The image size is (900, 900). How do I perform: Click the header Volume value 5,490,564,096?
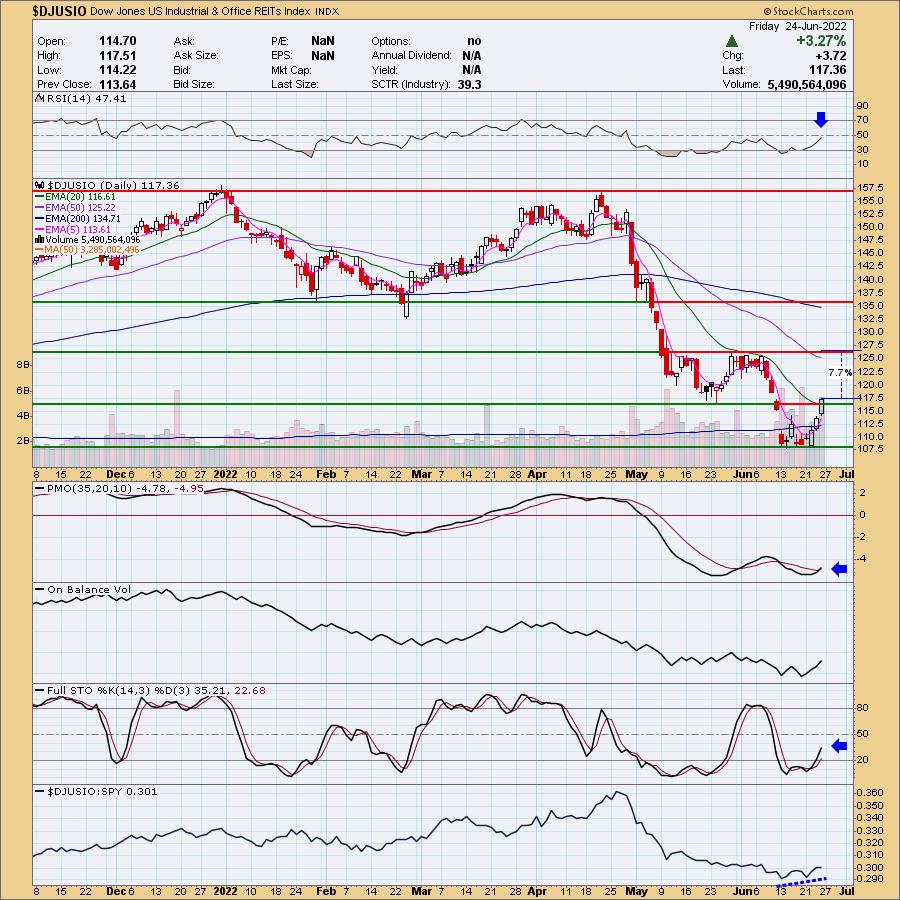(806, 84)
